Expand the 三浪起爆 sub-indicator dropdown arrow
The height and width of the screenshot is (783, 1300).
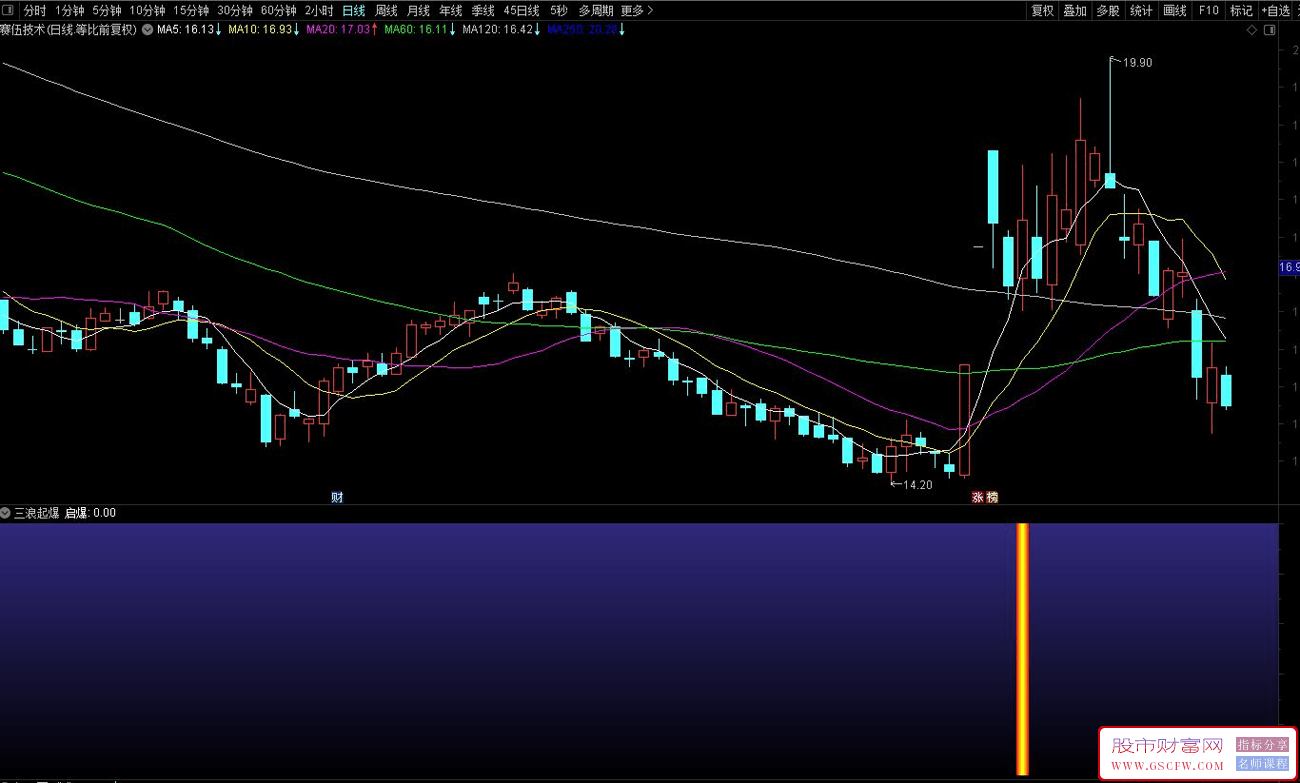coord(6,513)
